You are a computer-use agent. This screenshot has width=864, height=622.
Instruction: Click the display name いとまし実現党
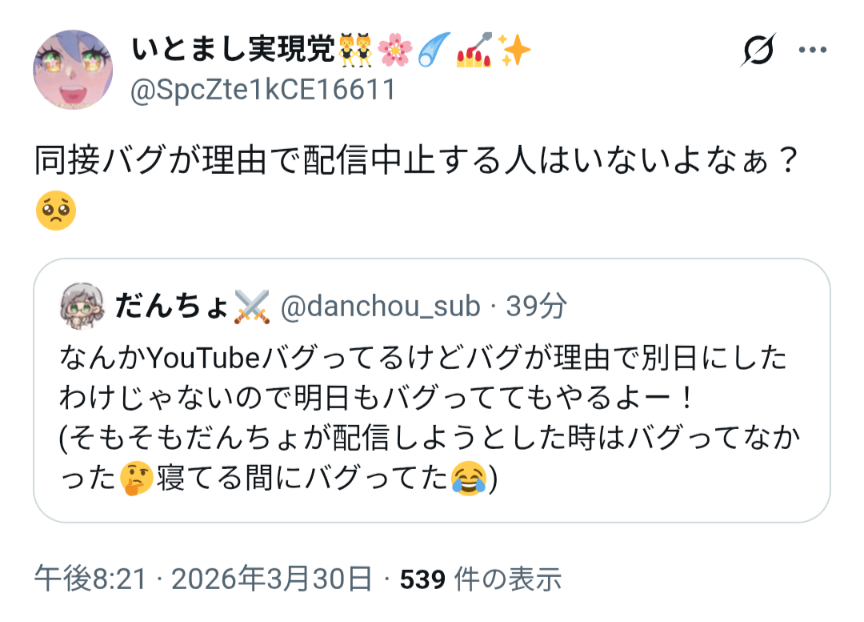point(233,49)
